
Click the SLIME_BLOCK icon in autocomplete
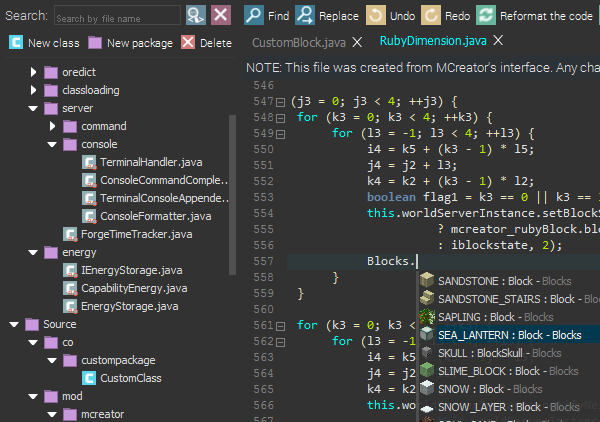point(427,370)
